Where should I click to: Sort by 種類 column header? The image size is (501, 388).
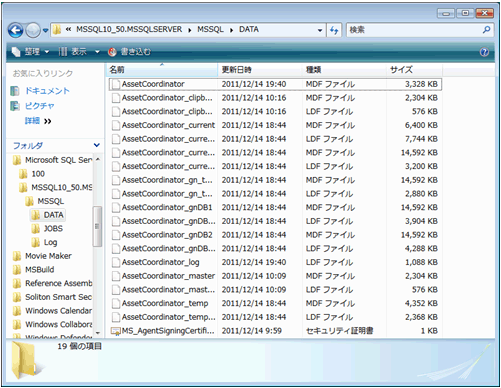[x=344, y=70]
